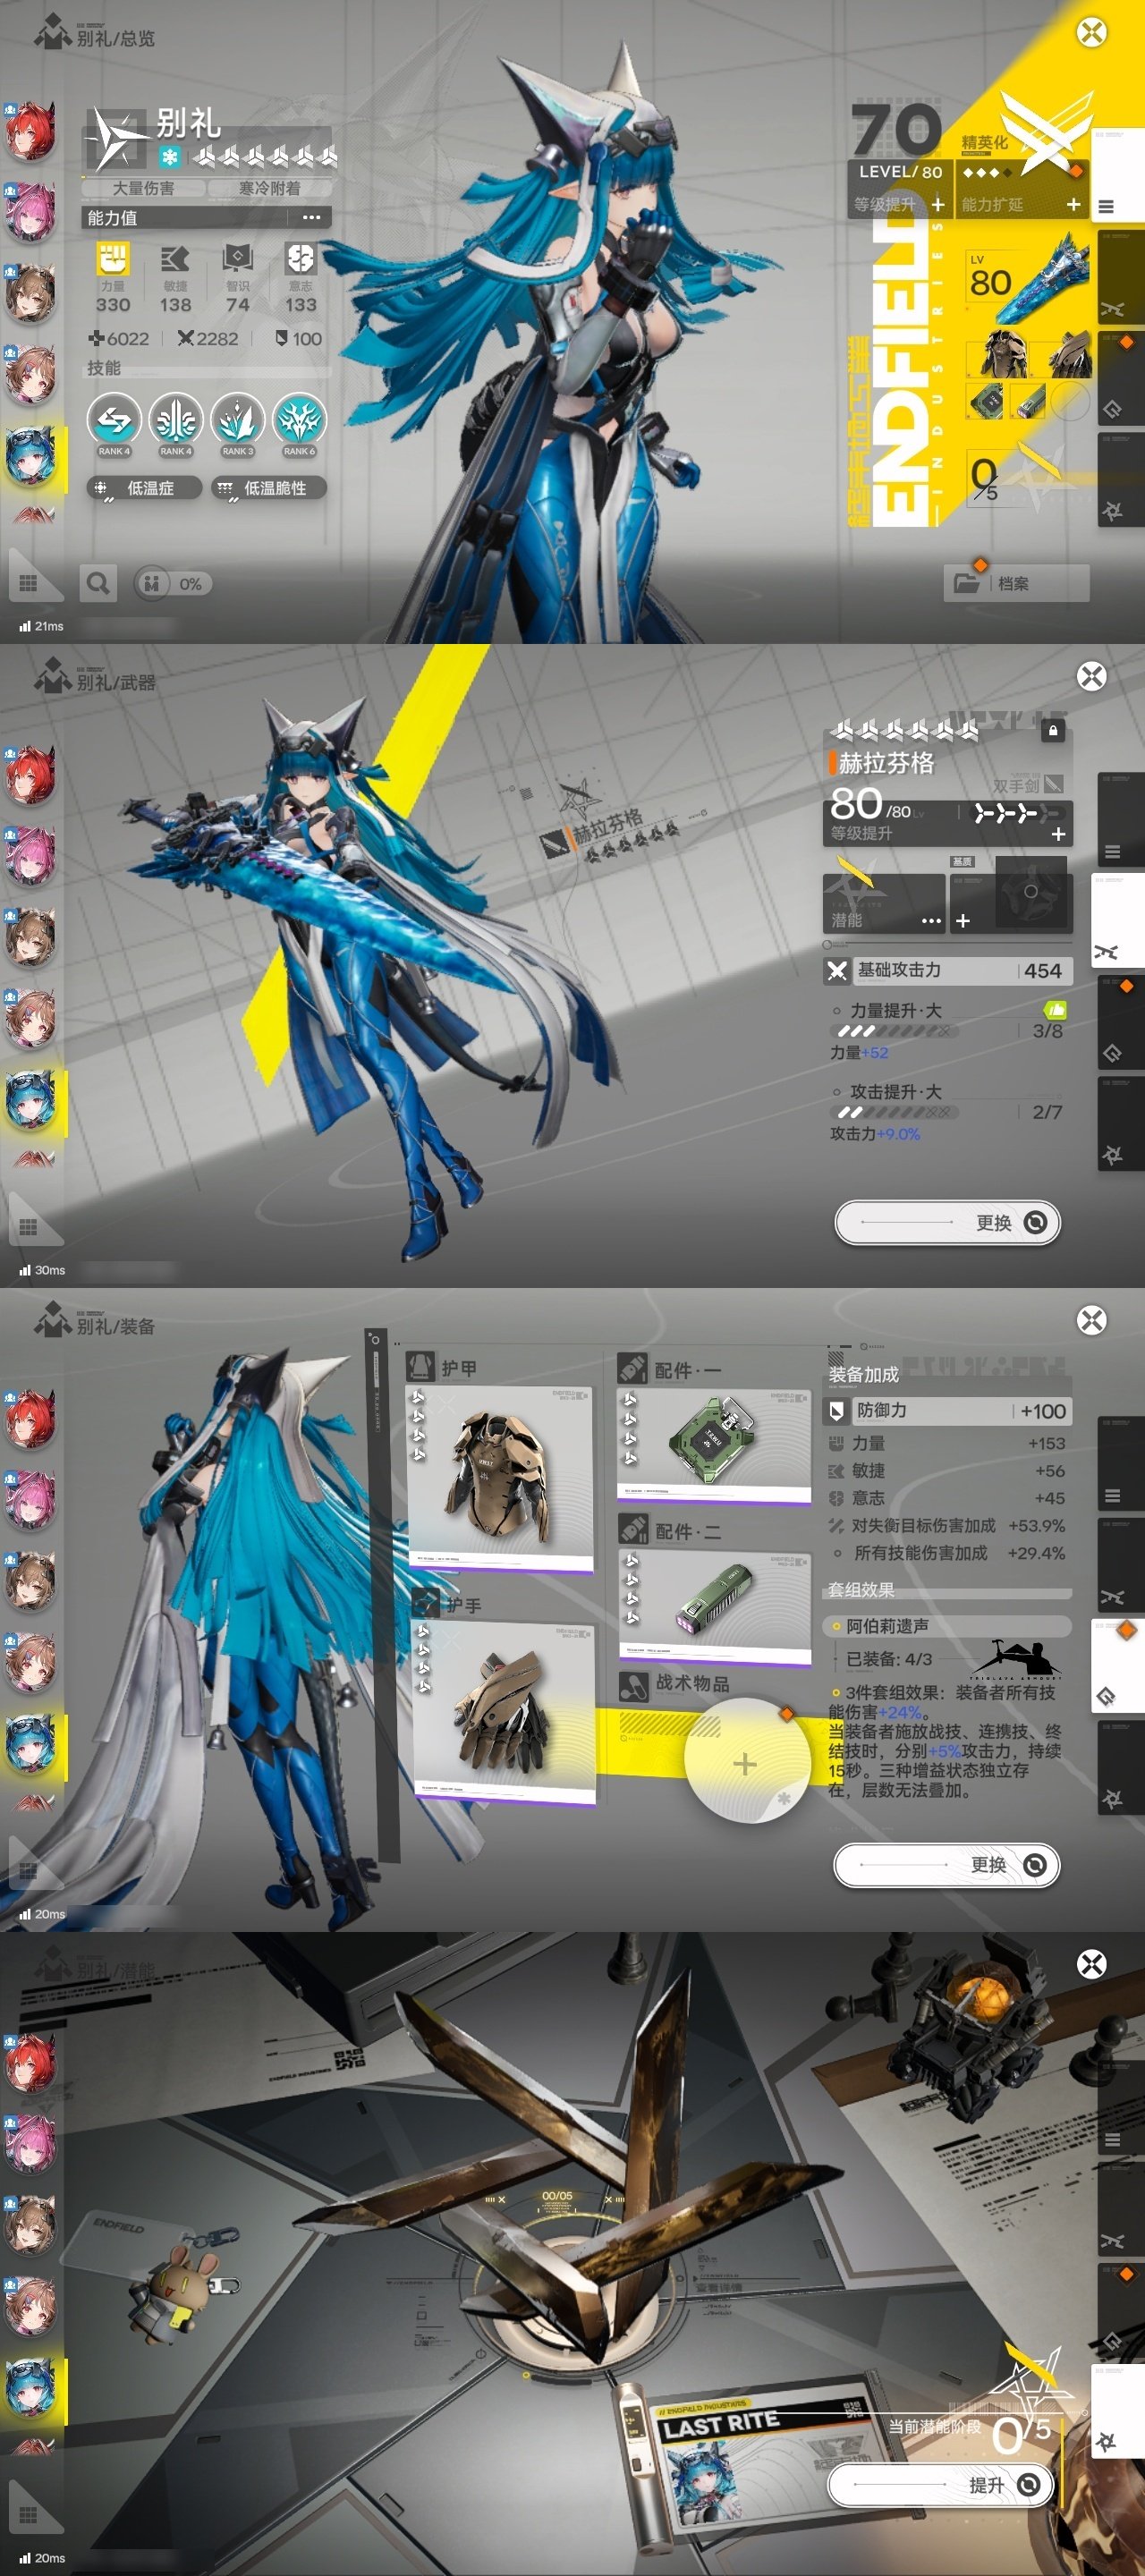
Task: Open the 低温脆性 status tag
Action: [269, 488]
